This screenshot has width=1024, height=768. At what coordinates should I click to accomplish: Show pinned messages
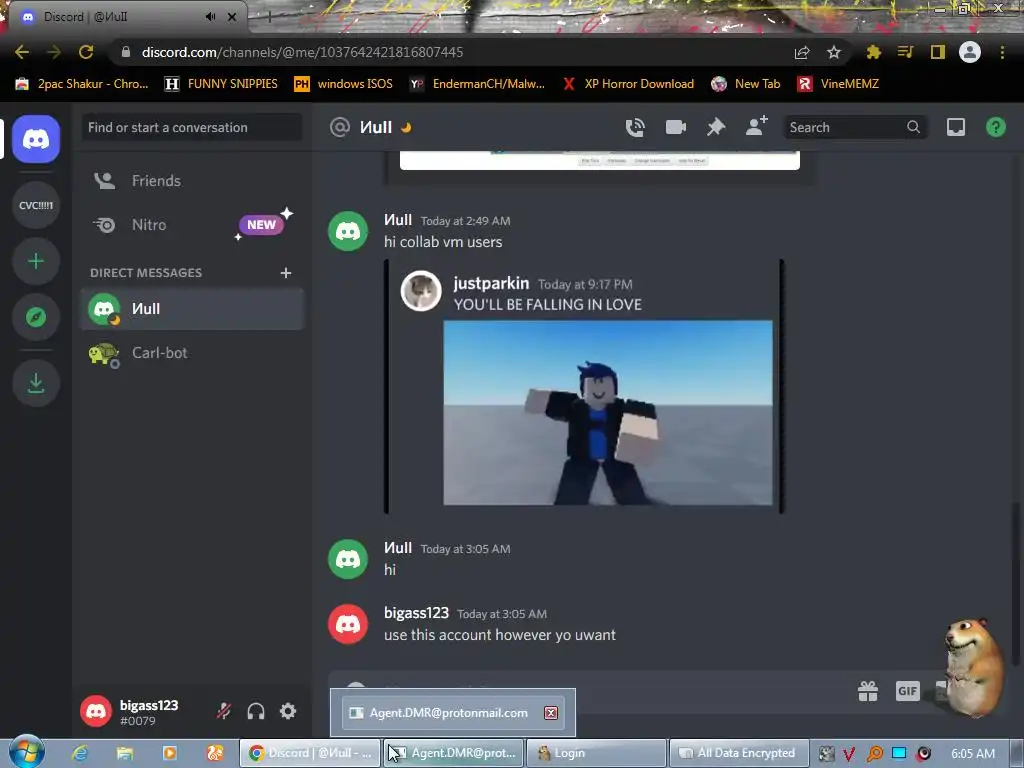[716, 127]
